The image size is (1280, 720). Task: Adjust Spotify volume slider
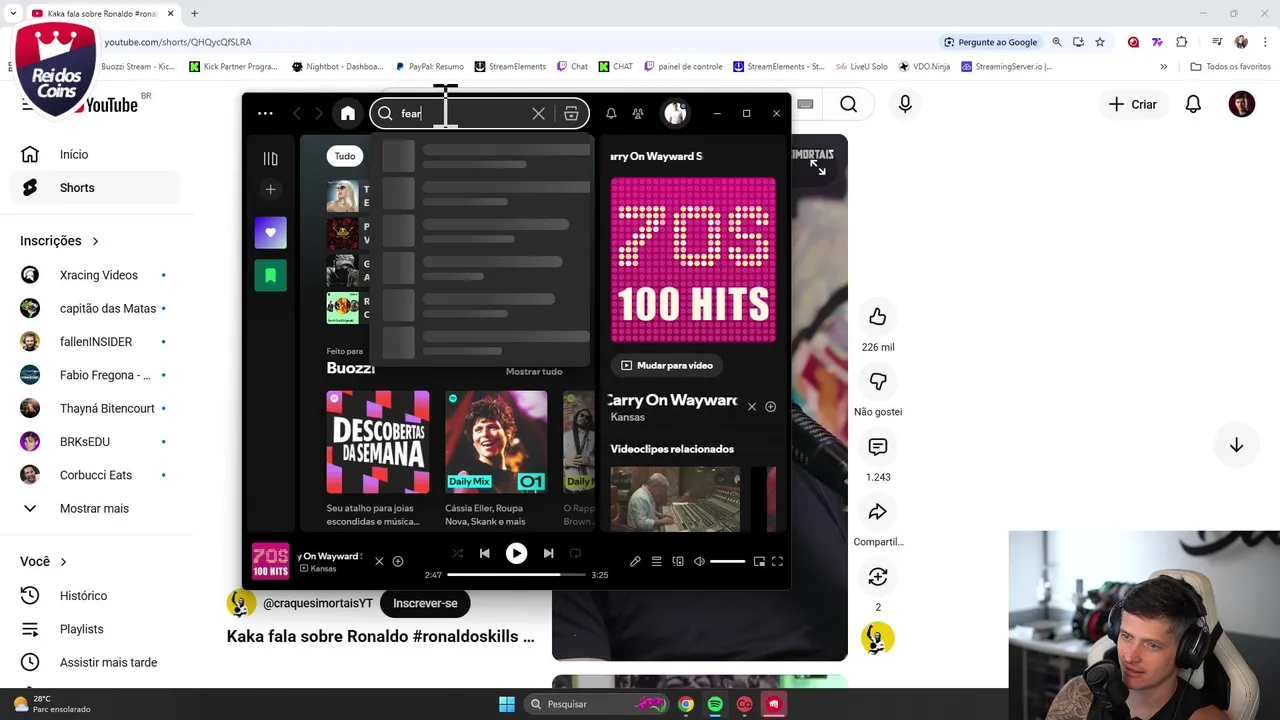pyautogui.click(x=727, y=562)
